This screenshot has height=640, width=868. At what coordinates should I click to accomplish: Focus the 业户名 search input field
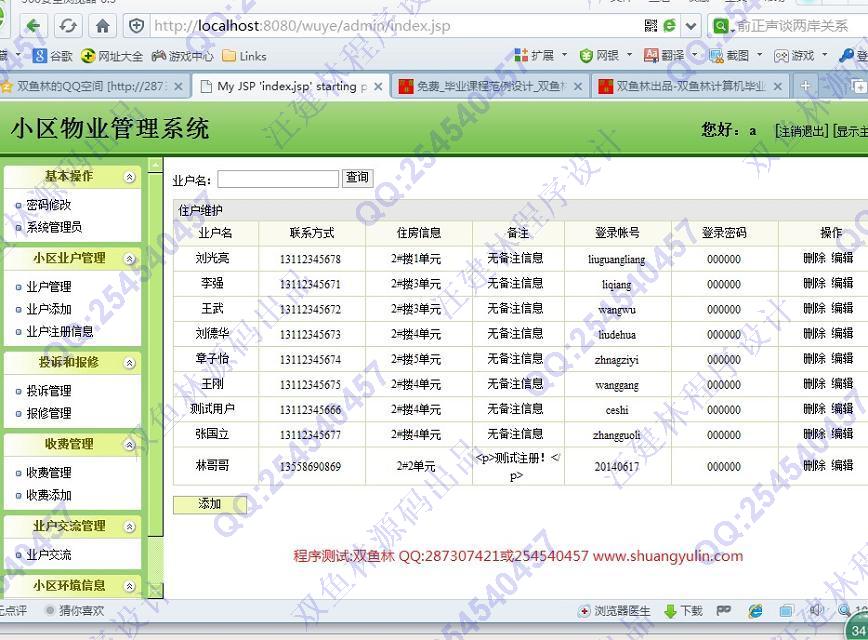278,179
